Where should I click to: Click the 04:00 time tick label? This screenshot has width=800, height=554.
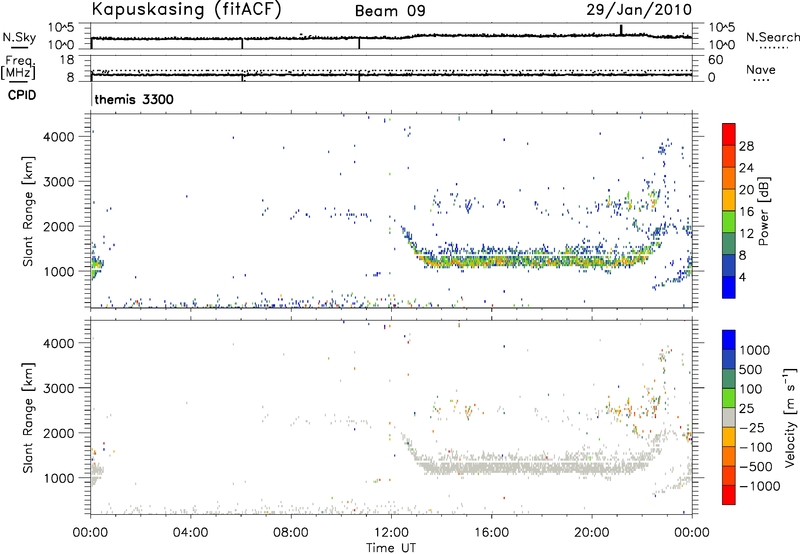[191, 533]
